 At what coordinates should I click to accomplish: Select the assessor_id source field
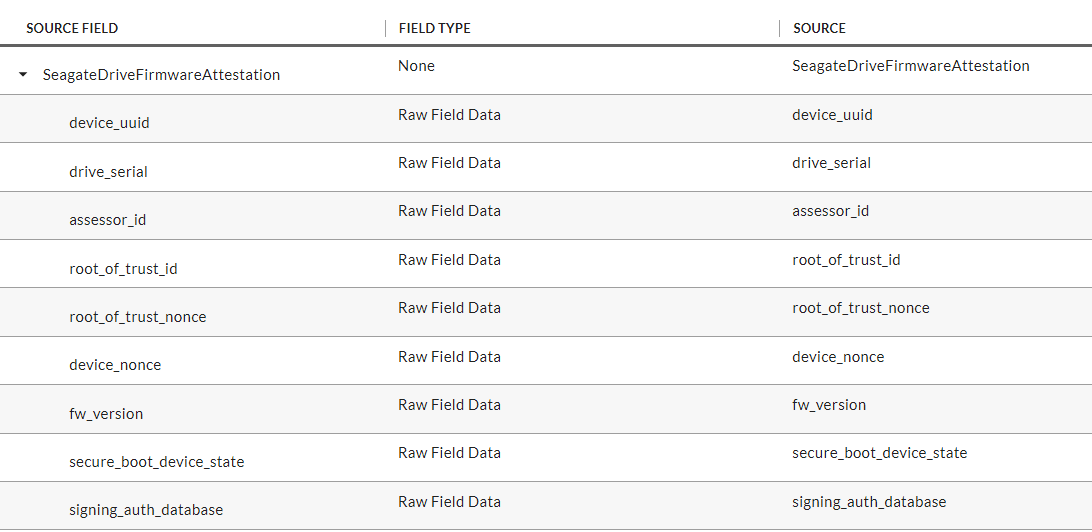click(x=107, y=220)
